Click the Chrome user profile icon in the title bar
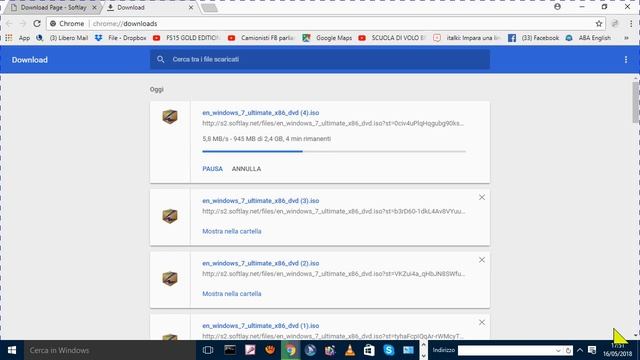The image size is (640, 360). 557,7
